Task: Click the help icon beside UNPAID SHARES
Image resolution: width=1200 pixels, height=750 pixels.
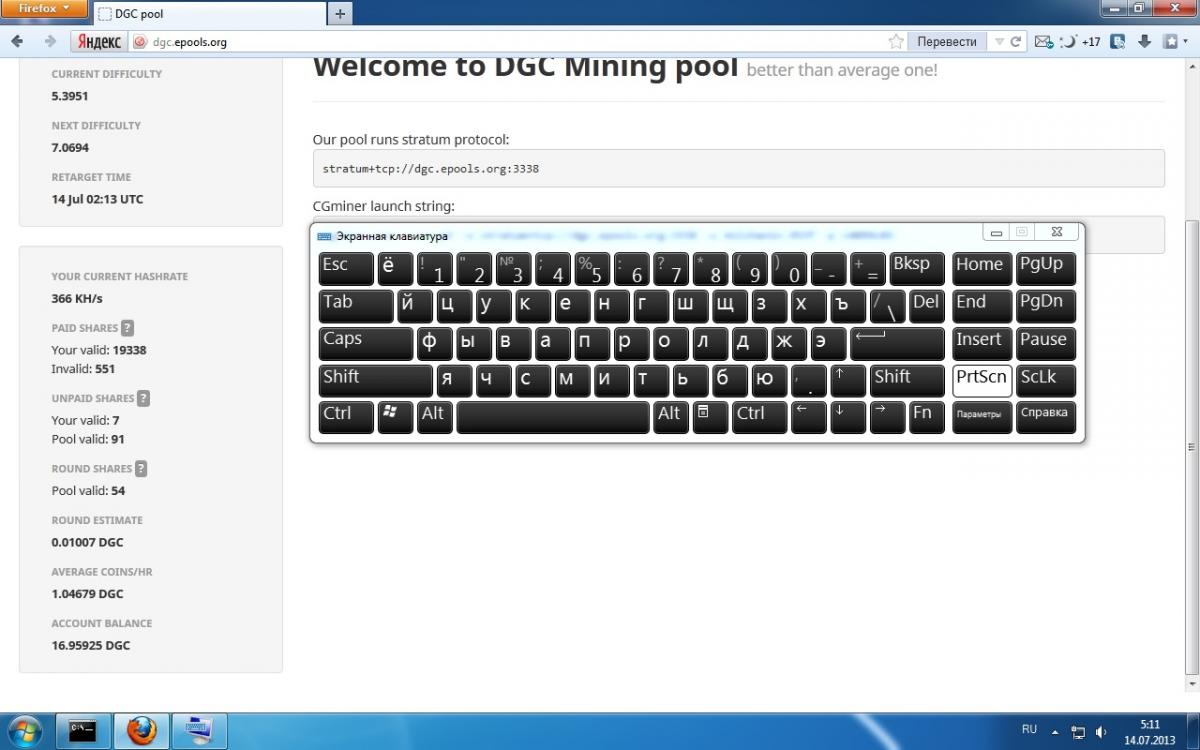Action: point(143,398)
